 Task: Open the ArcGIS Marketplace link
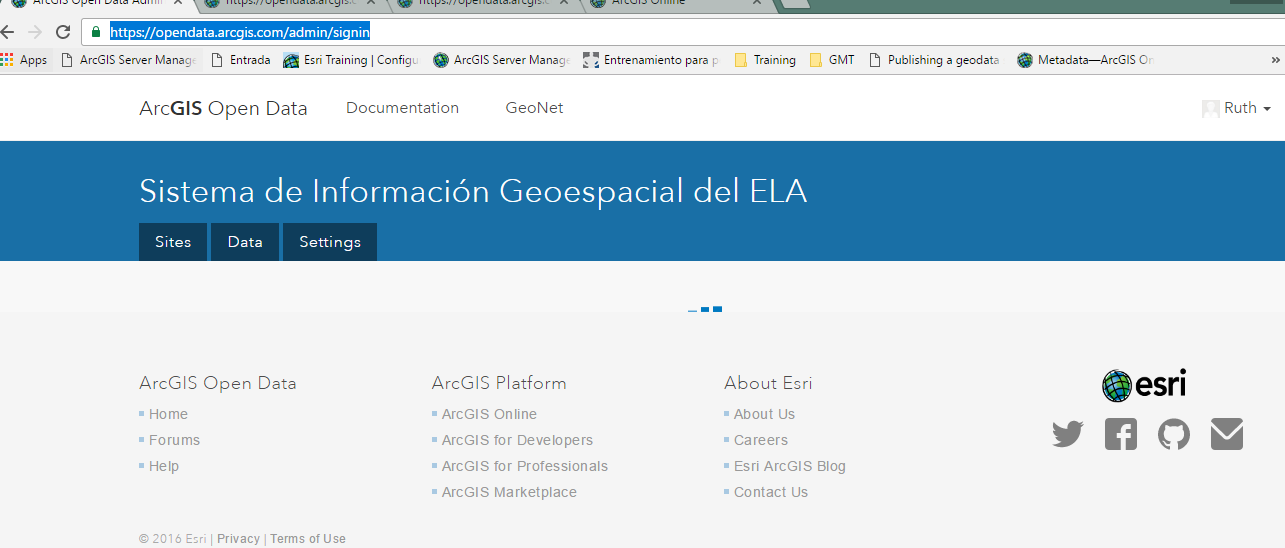coord(509,492)
